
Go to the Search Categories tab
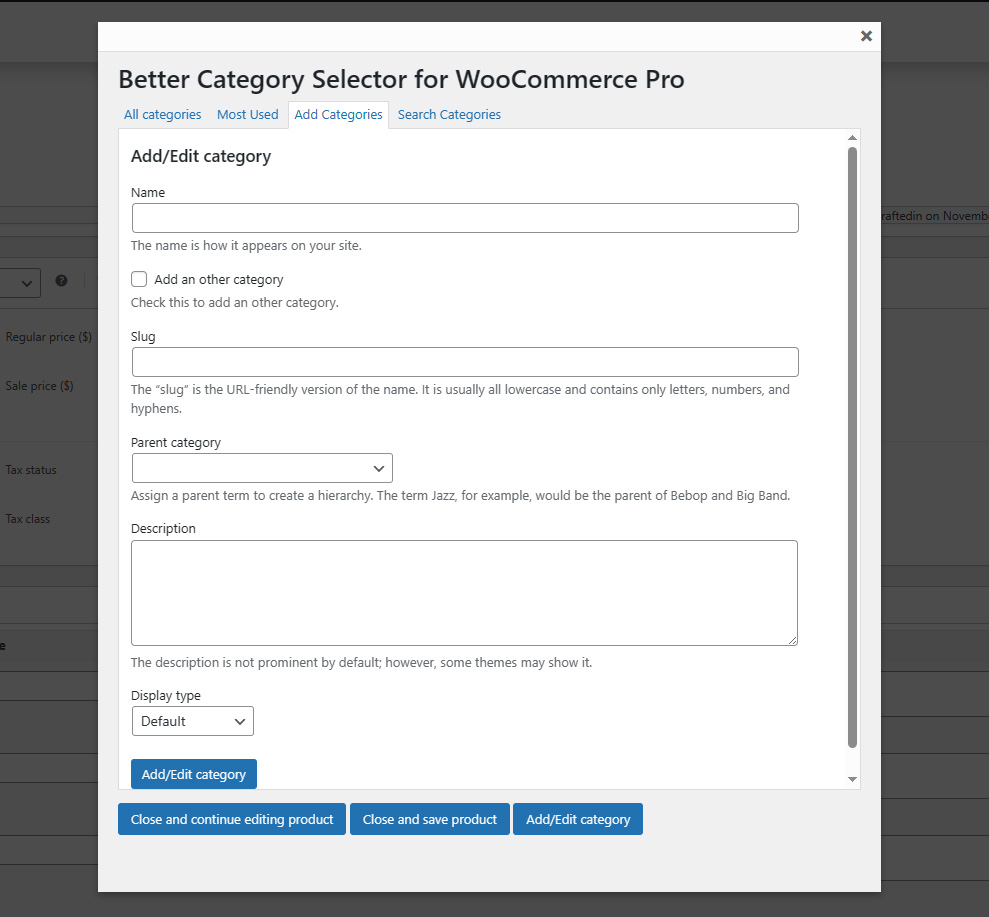[449, 115]
